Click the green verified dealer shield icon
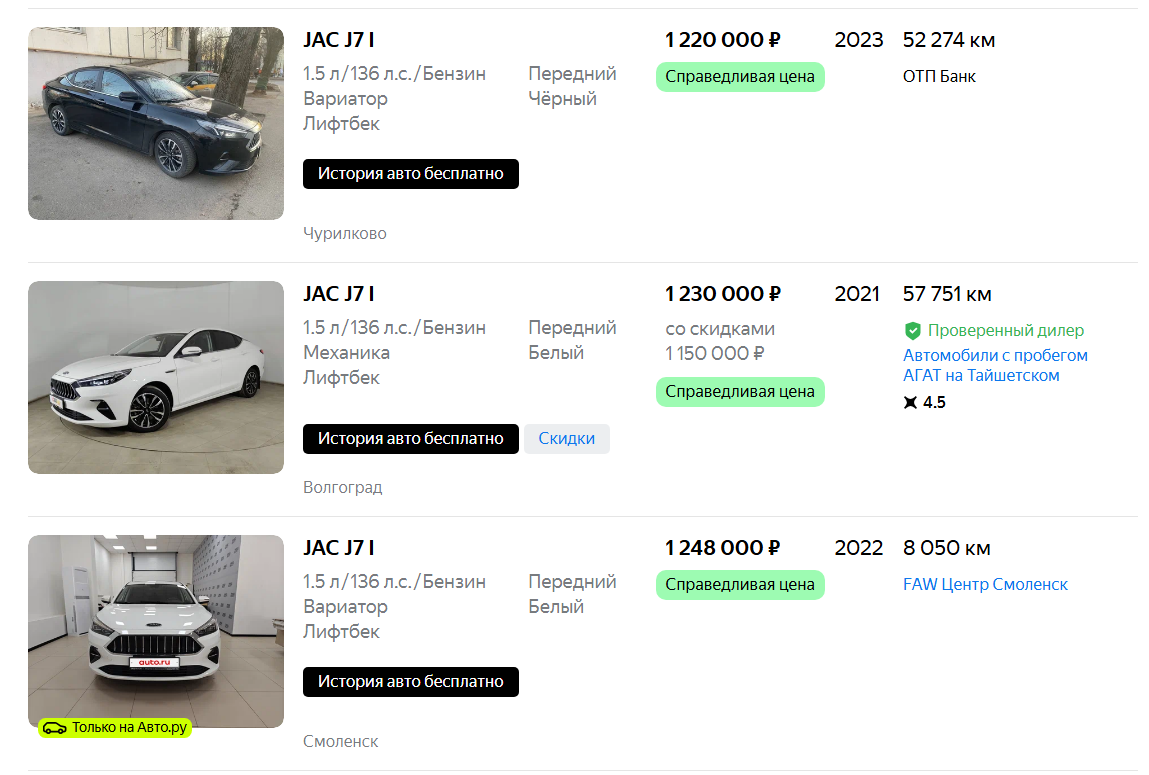The width and height of the screenshot is (1149, 775). 912,330
